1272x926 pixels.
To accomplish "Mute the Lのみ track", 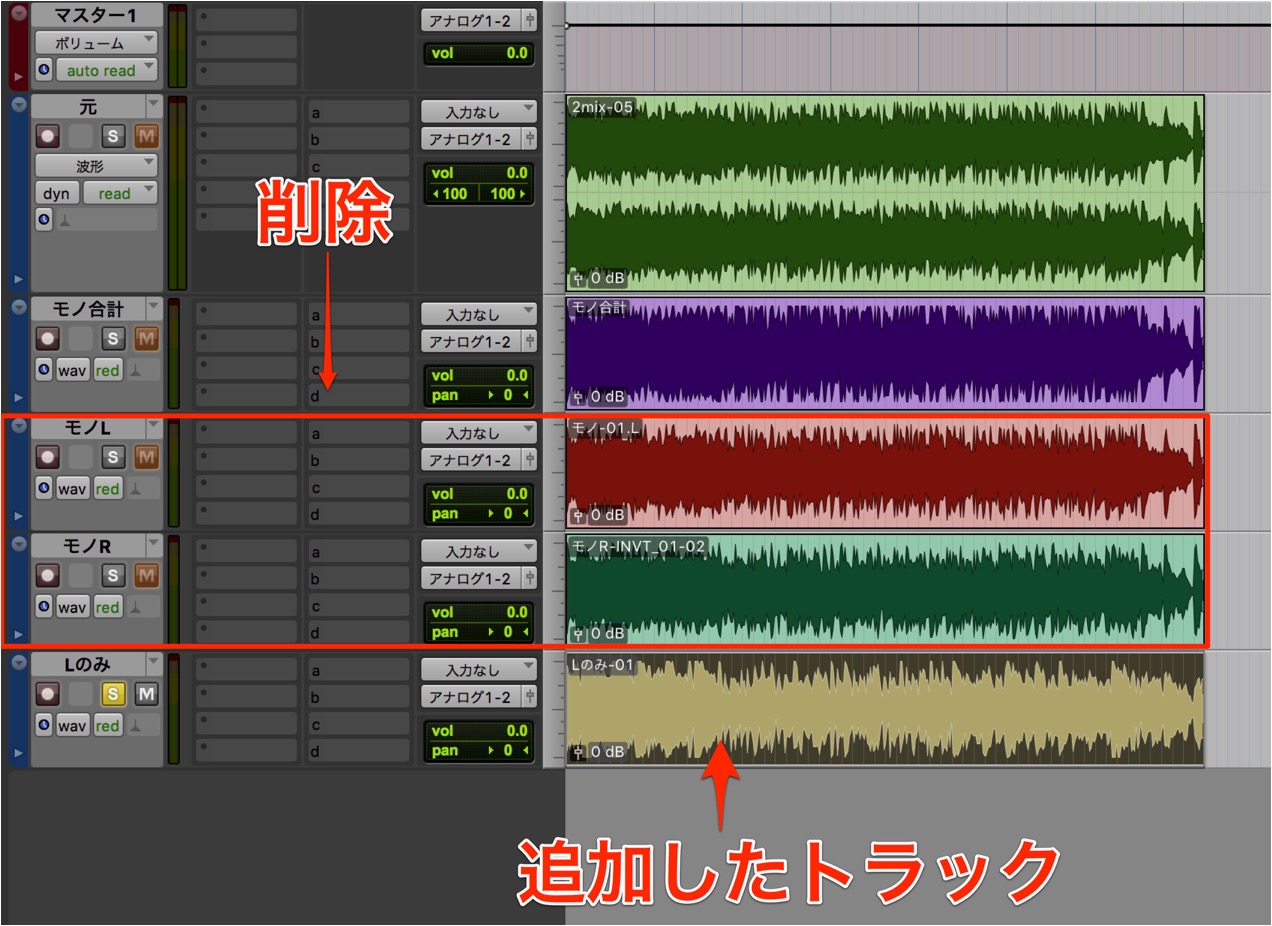I will (x=146, y=693).
